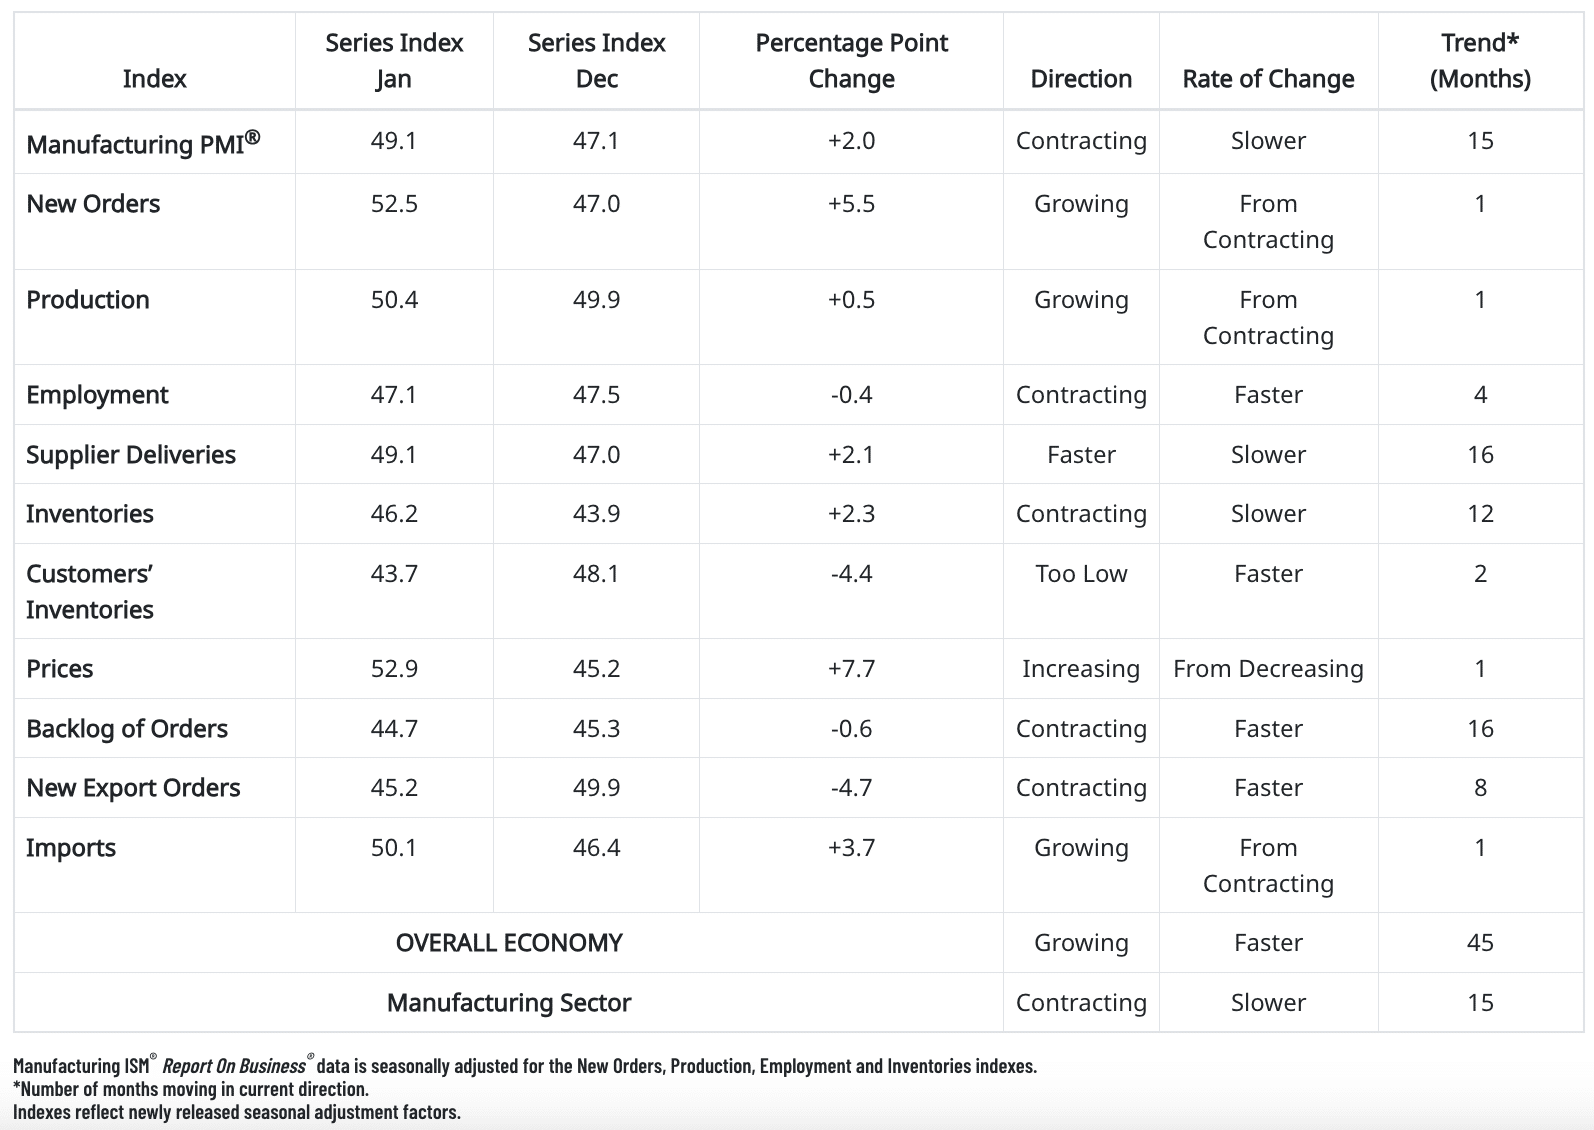Click the Direction column header

pyautogui.click(x=1081, y=79)
